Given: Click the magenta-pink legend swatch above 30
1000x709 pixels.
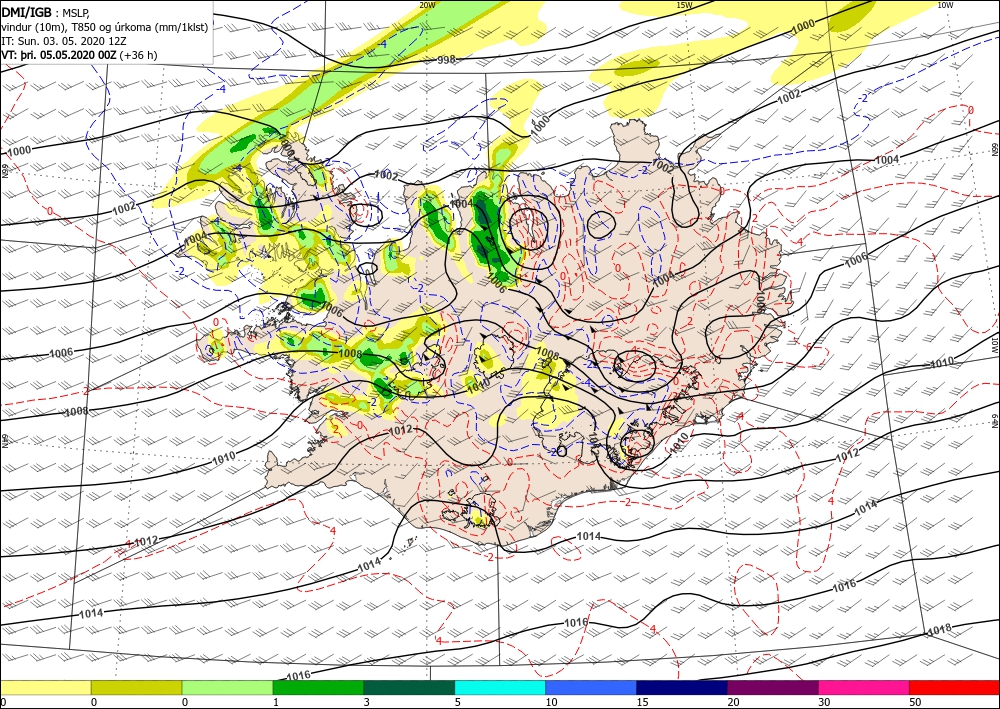Looking at the screenshot, I should pyautogui.click(x=864, y=688).
